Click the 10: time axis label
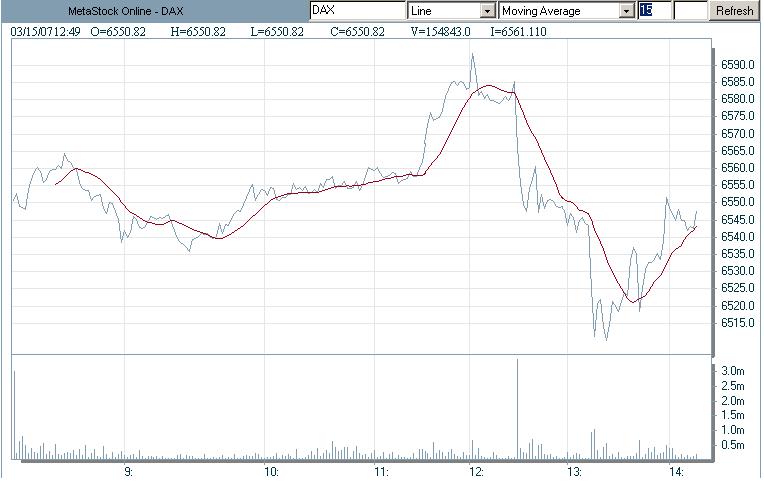 click(x=271, y=472)
